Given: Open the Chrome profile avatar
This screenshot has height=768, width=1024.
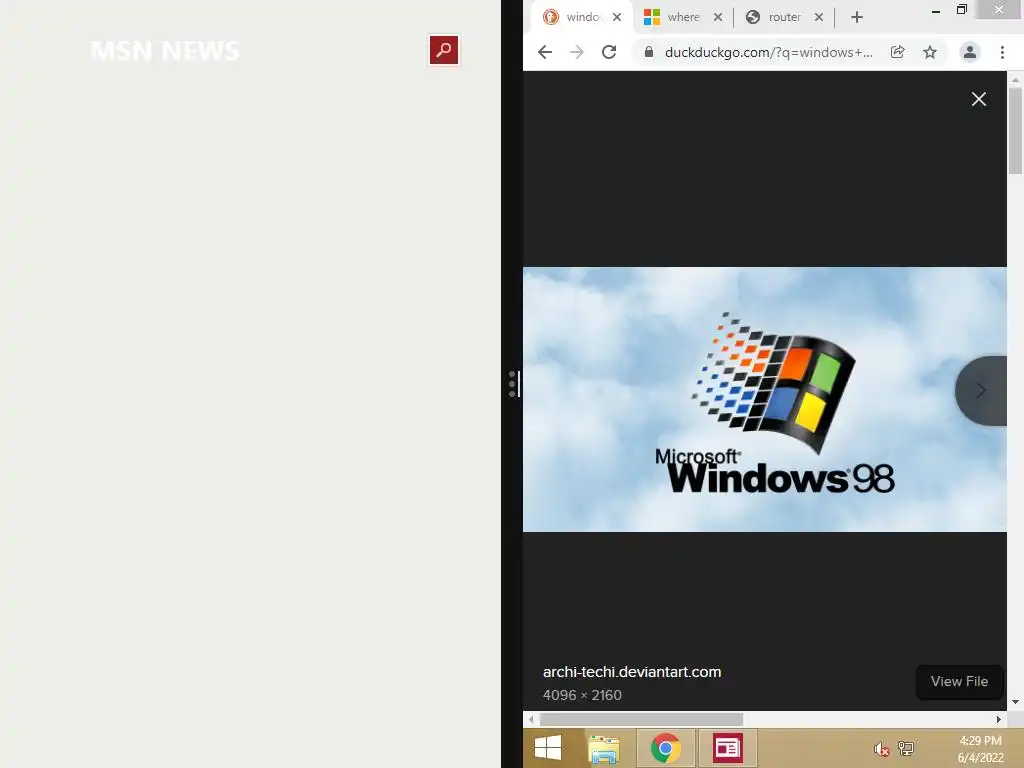Looking at the screenshot, I should coord(970,52).
